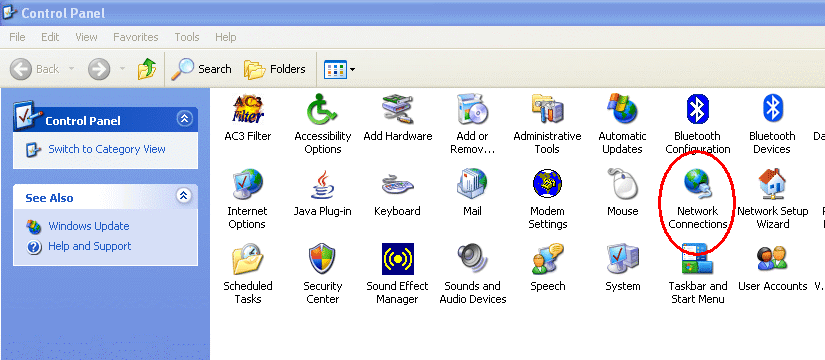Collapse the Control Panel sidebar section
Viewport: 825px width, 360px height.
[184, 119]
